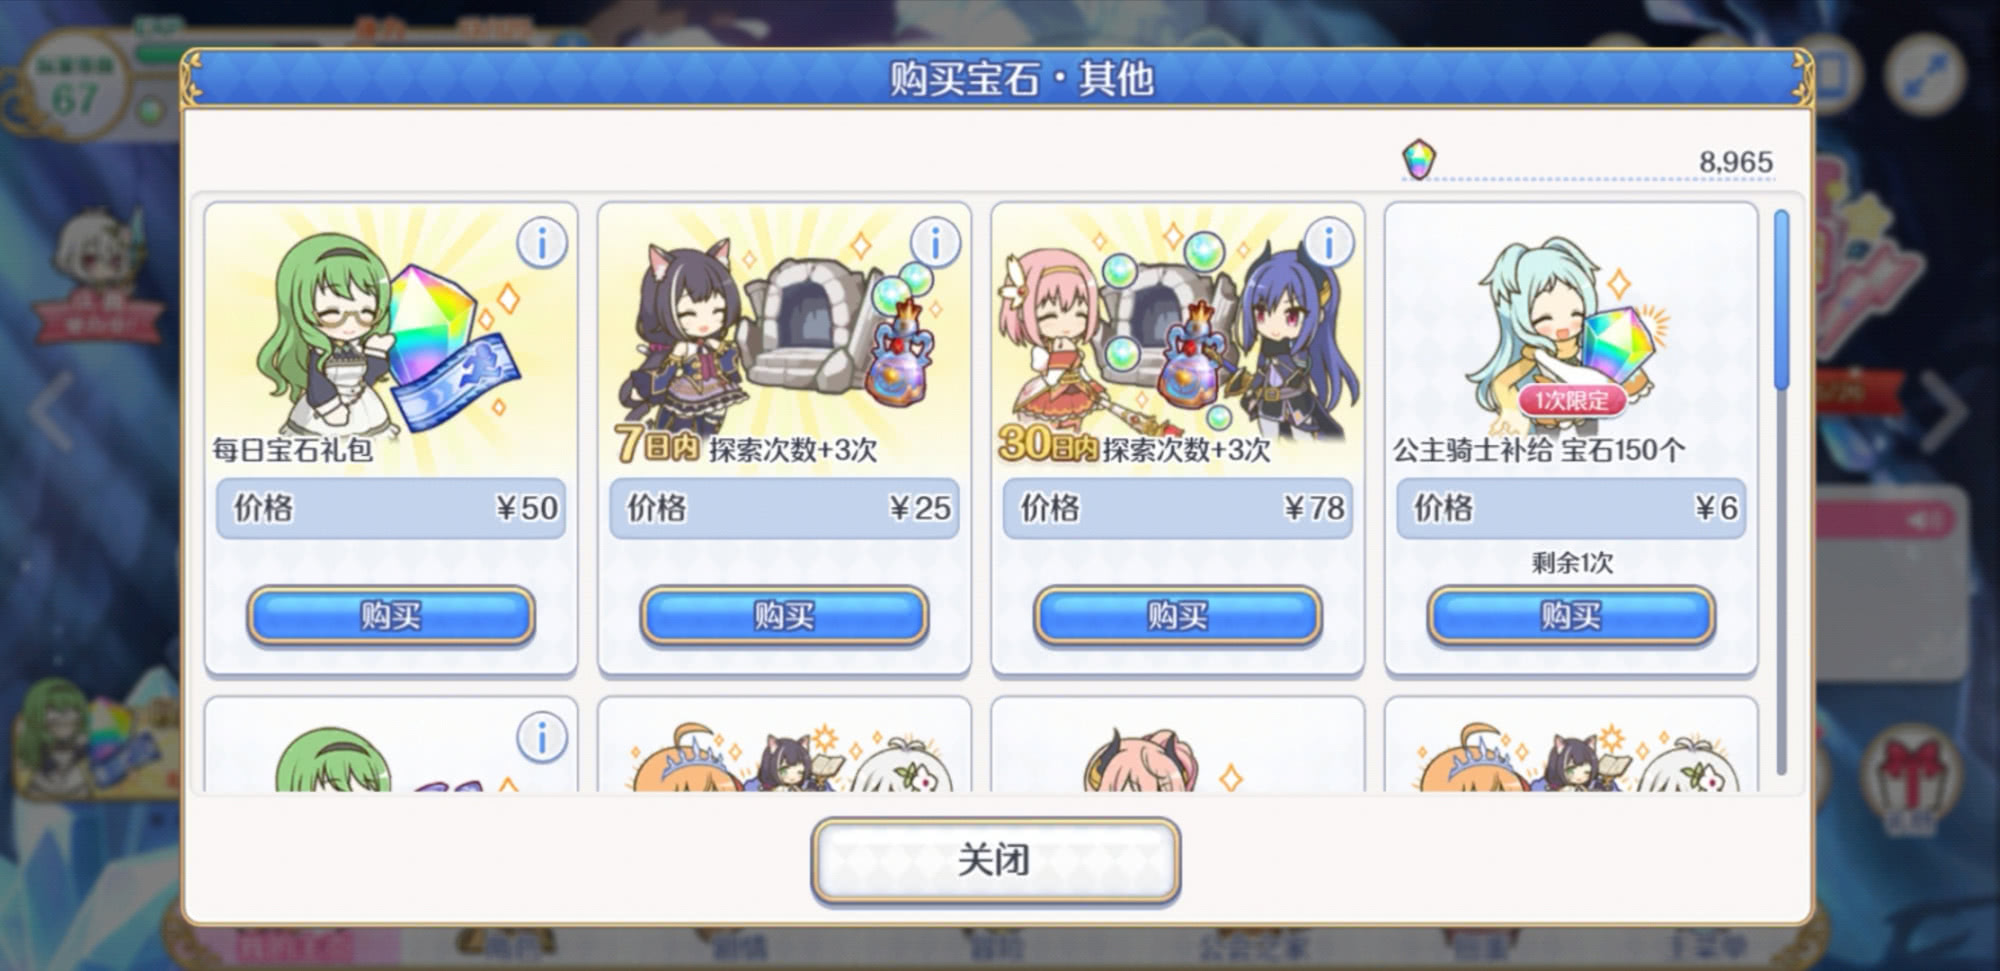Close the dialog with the 关闭 button

pos(995,860)
